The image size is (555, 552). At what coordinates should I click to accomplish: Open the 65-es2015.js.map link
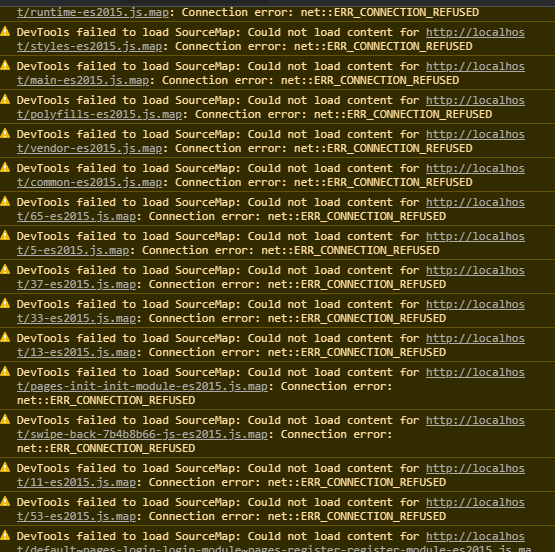click(x=76, y=216)
